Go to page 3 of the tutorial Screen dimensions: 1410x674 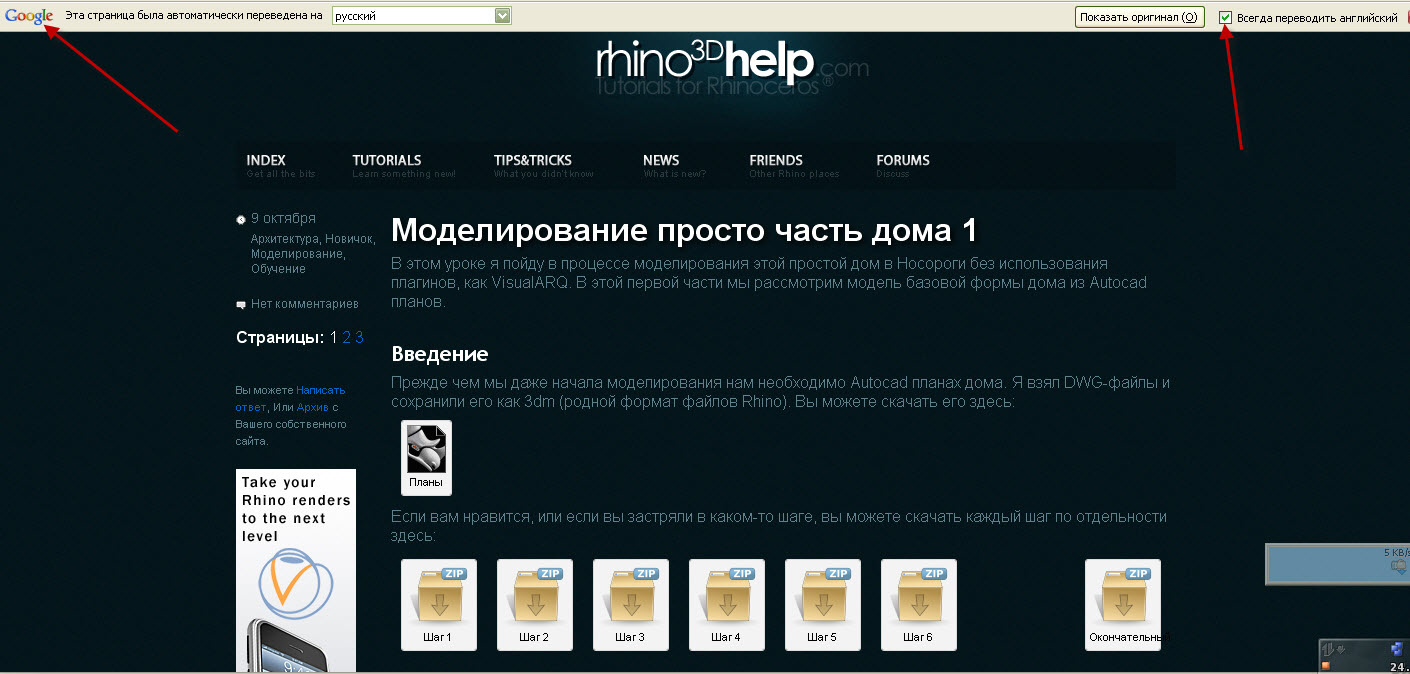click(359, 338)
